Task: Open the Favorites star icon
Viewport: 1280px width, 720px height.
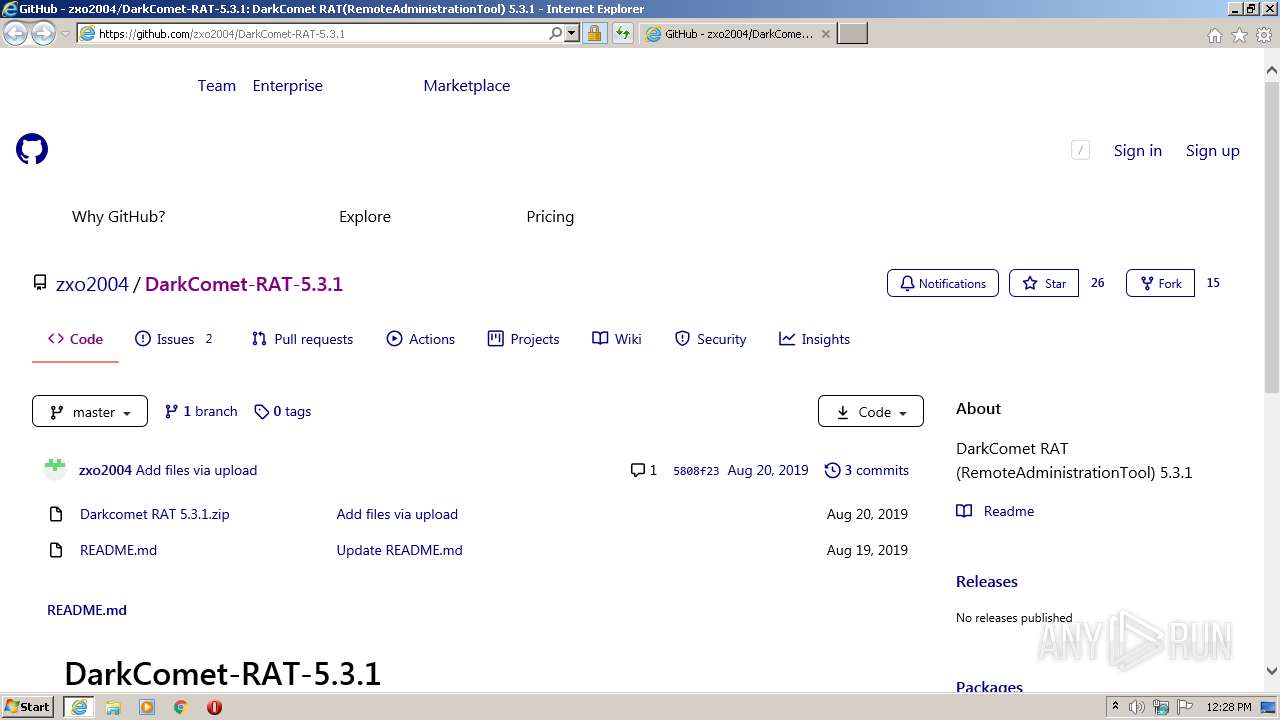Action: pyautogui.click(x=1239, y=35)
